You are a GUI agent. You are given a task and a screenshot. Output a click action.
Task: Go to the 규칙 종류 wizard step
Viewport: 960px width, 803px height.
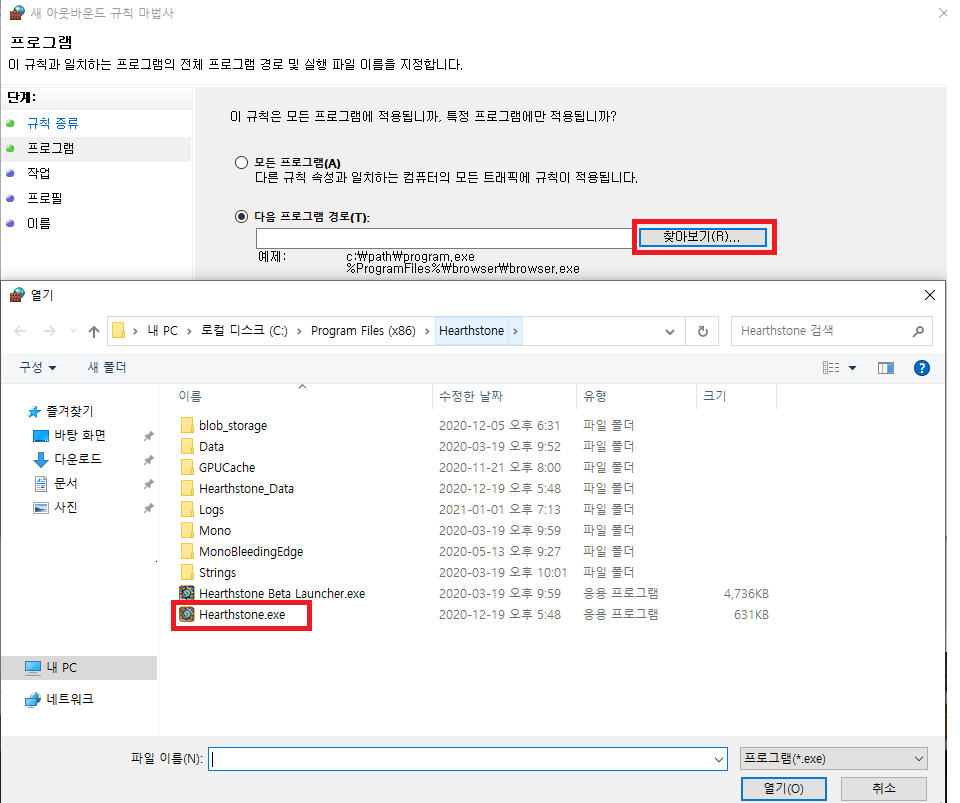53,123
